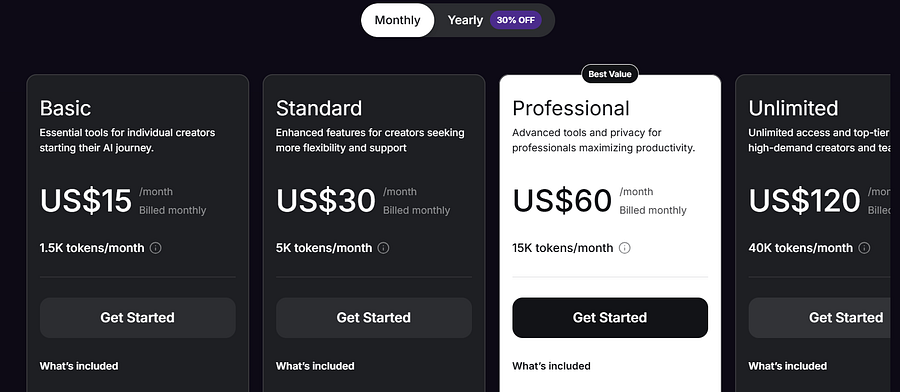Click info icon beside 5K tokens/month
This screenshot has width=900, height=392.
(x=383, y=248)
